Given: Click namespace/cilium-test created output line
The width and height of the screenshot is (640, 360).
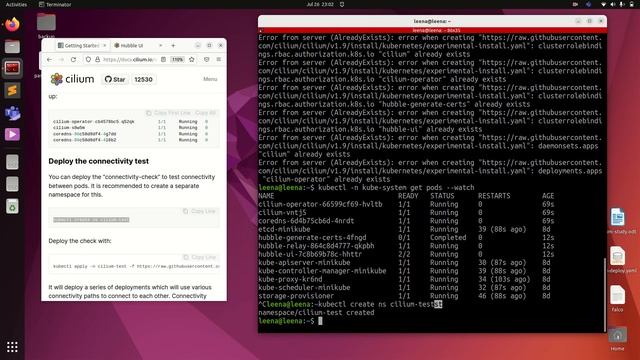Looking at the screenshot, I should click(316, 313).
